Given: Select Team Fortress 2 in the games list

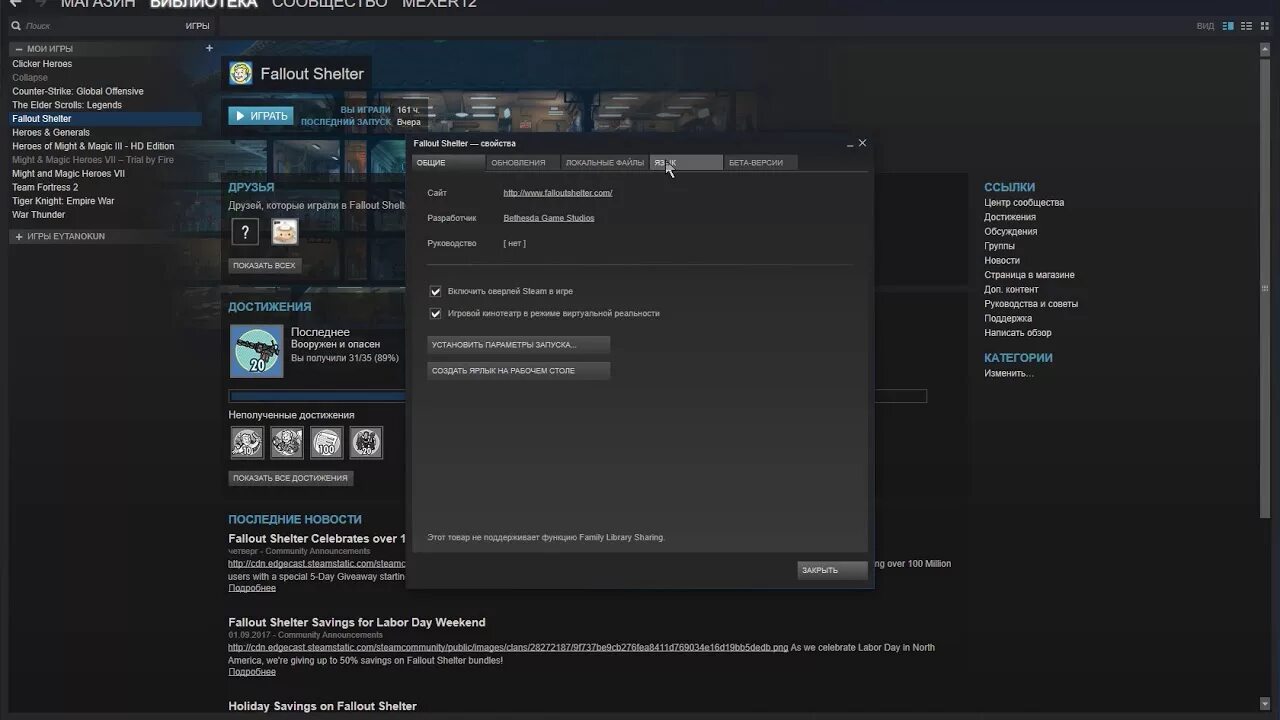Looking at the screenshot, I should (x=45, y=187).
